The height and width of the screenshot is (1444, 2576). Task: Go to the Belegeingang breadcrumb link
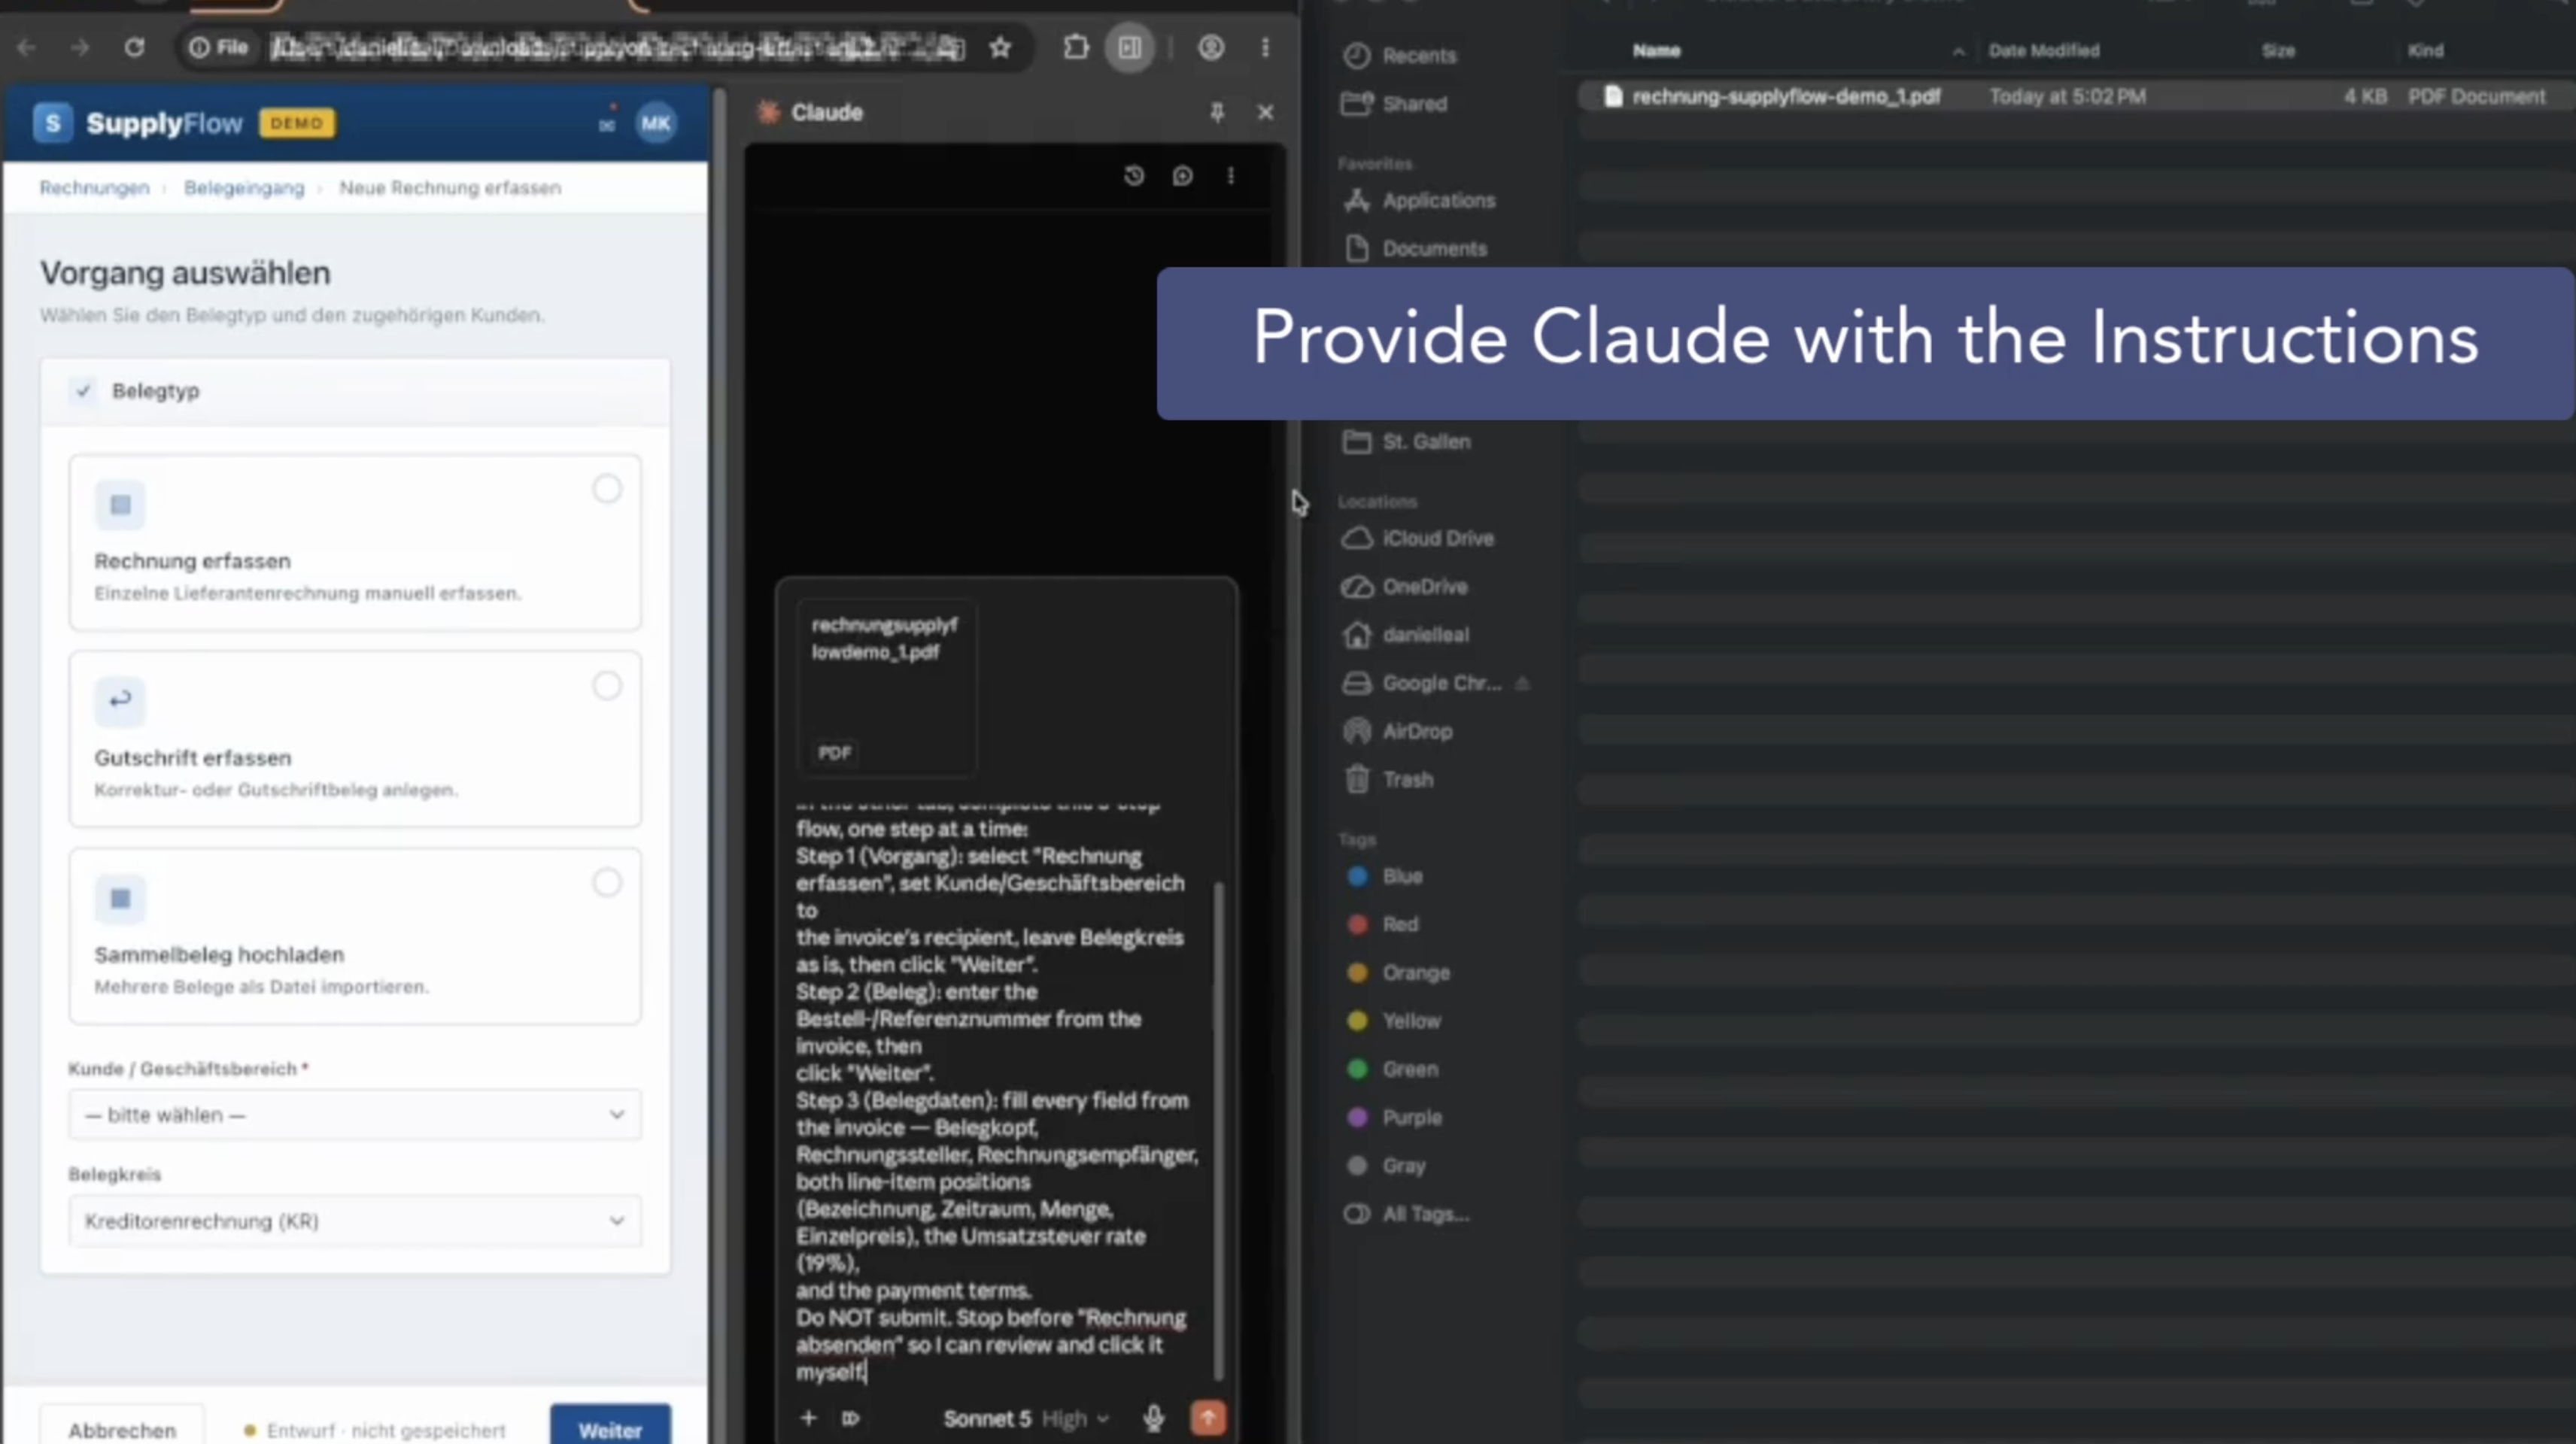click(x=244, y=188)
